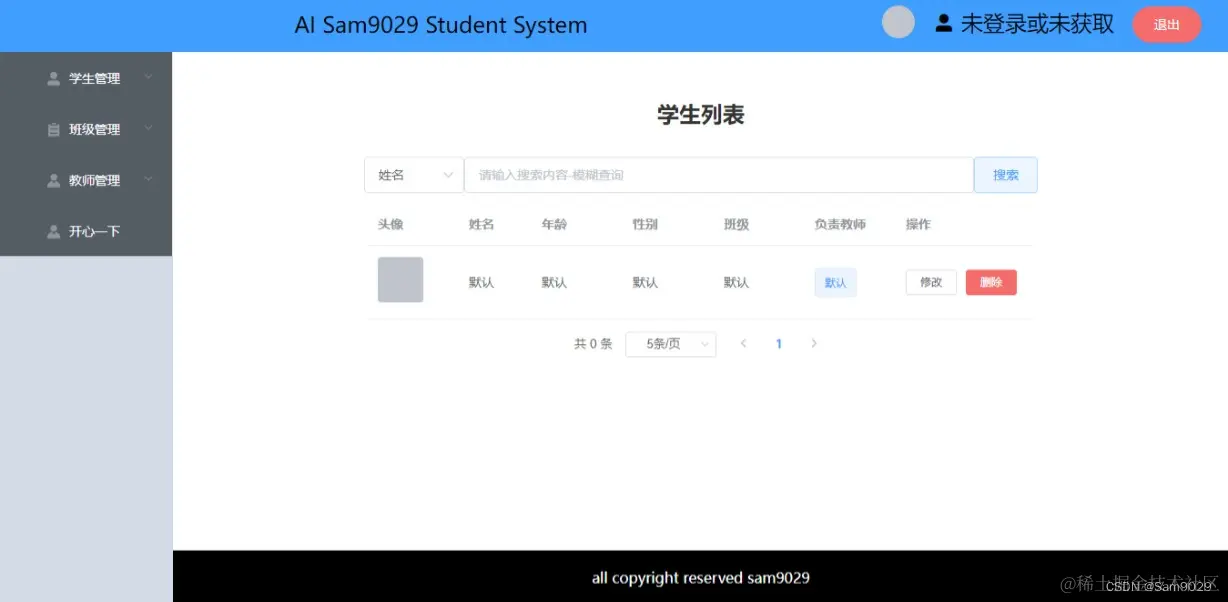The height and width of the screenshot is (602, 1228).
Task: Click the 学生管理 sidebar icon
Action: 52,77
